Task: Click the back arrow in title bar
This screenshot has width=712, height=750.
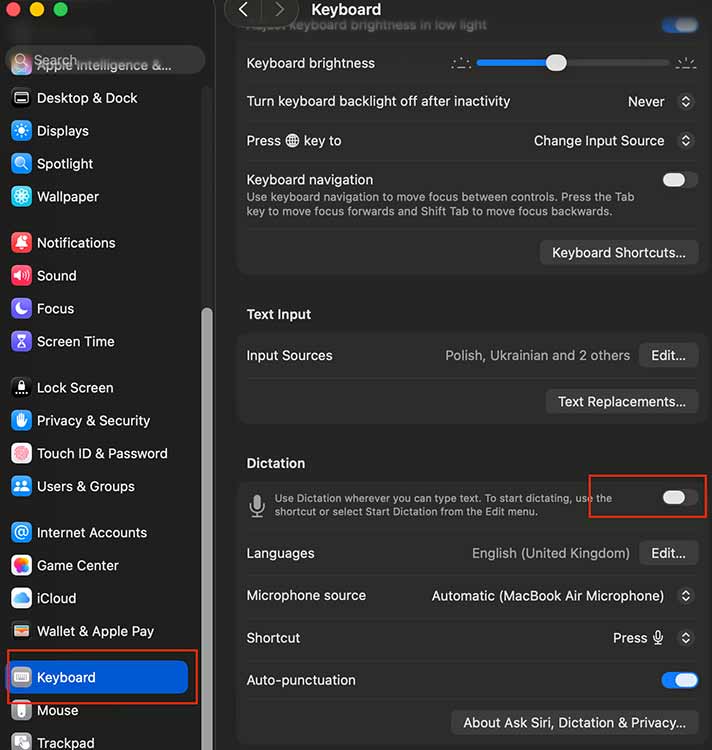Action: tap(243, 10)
